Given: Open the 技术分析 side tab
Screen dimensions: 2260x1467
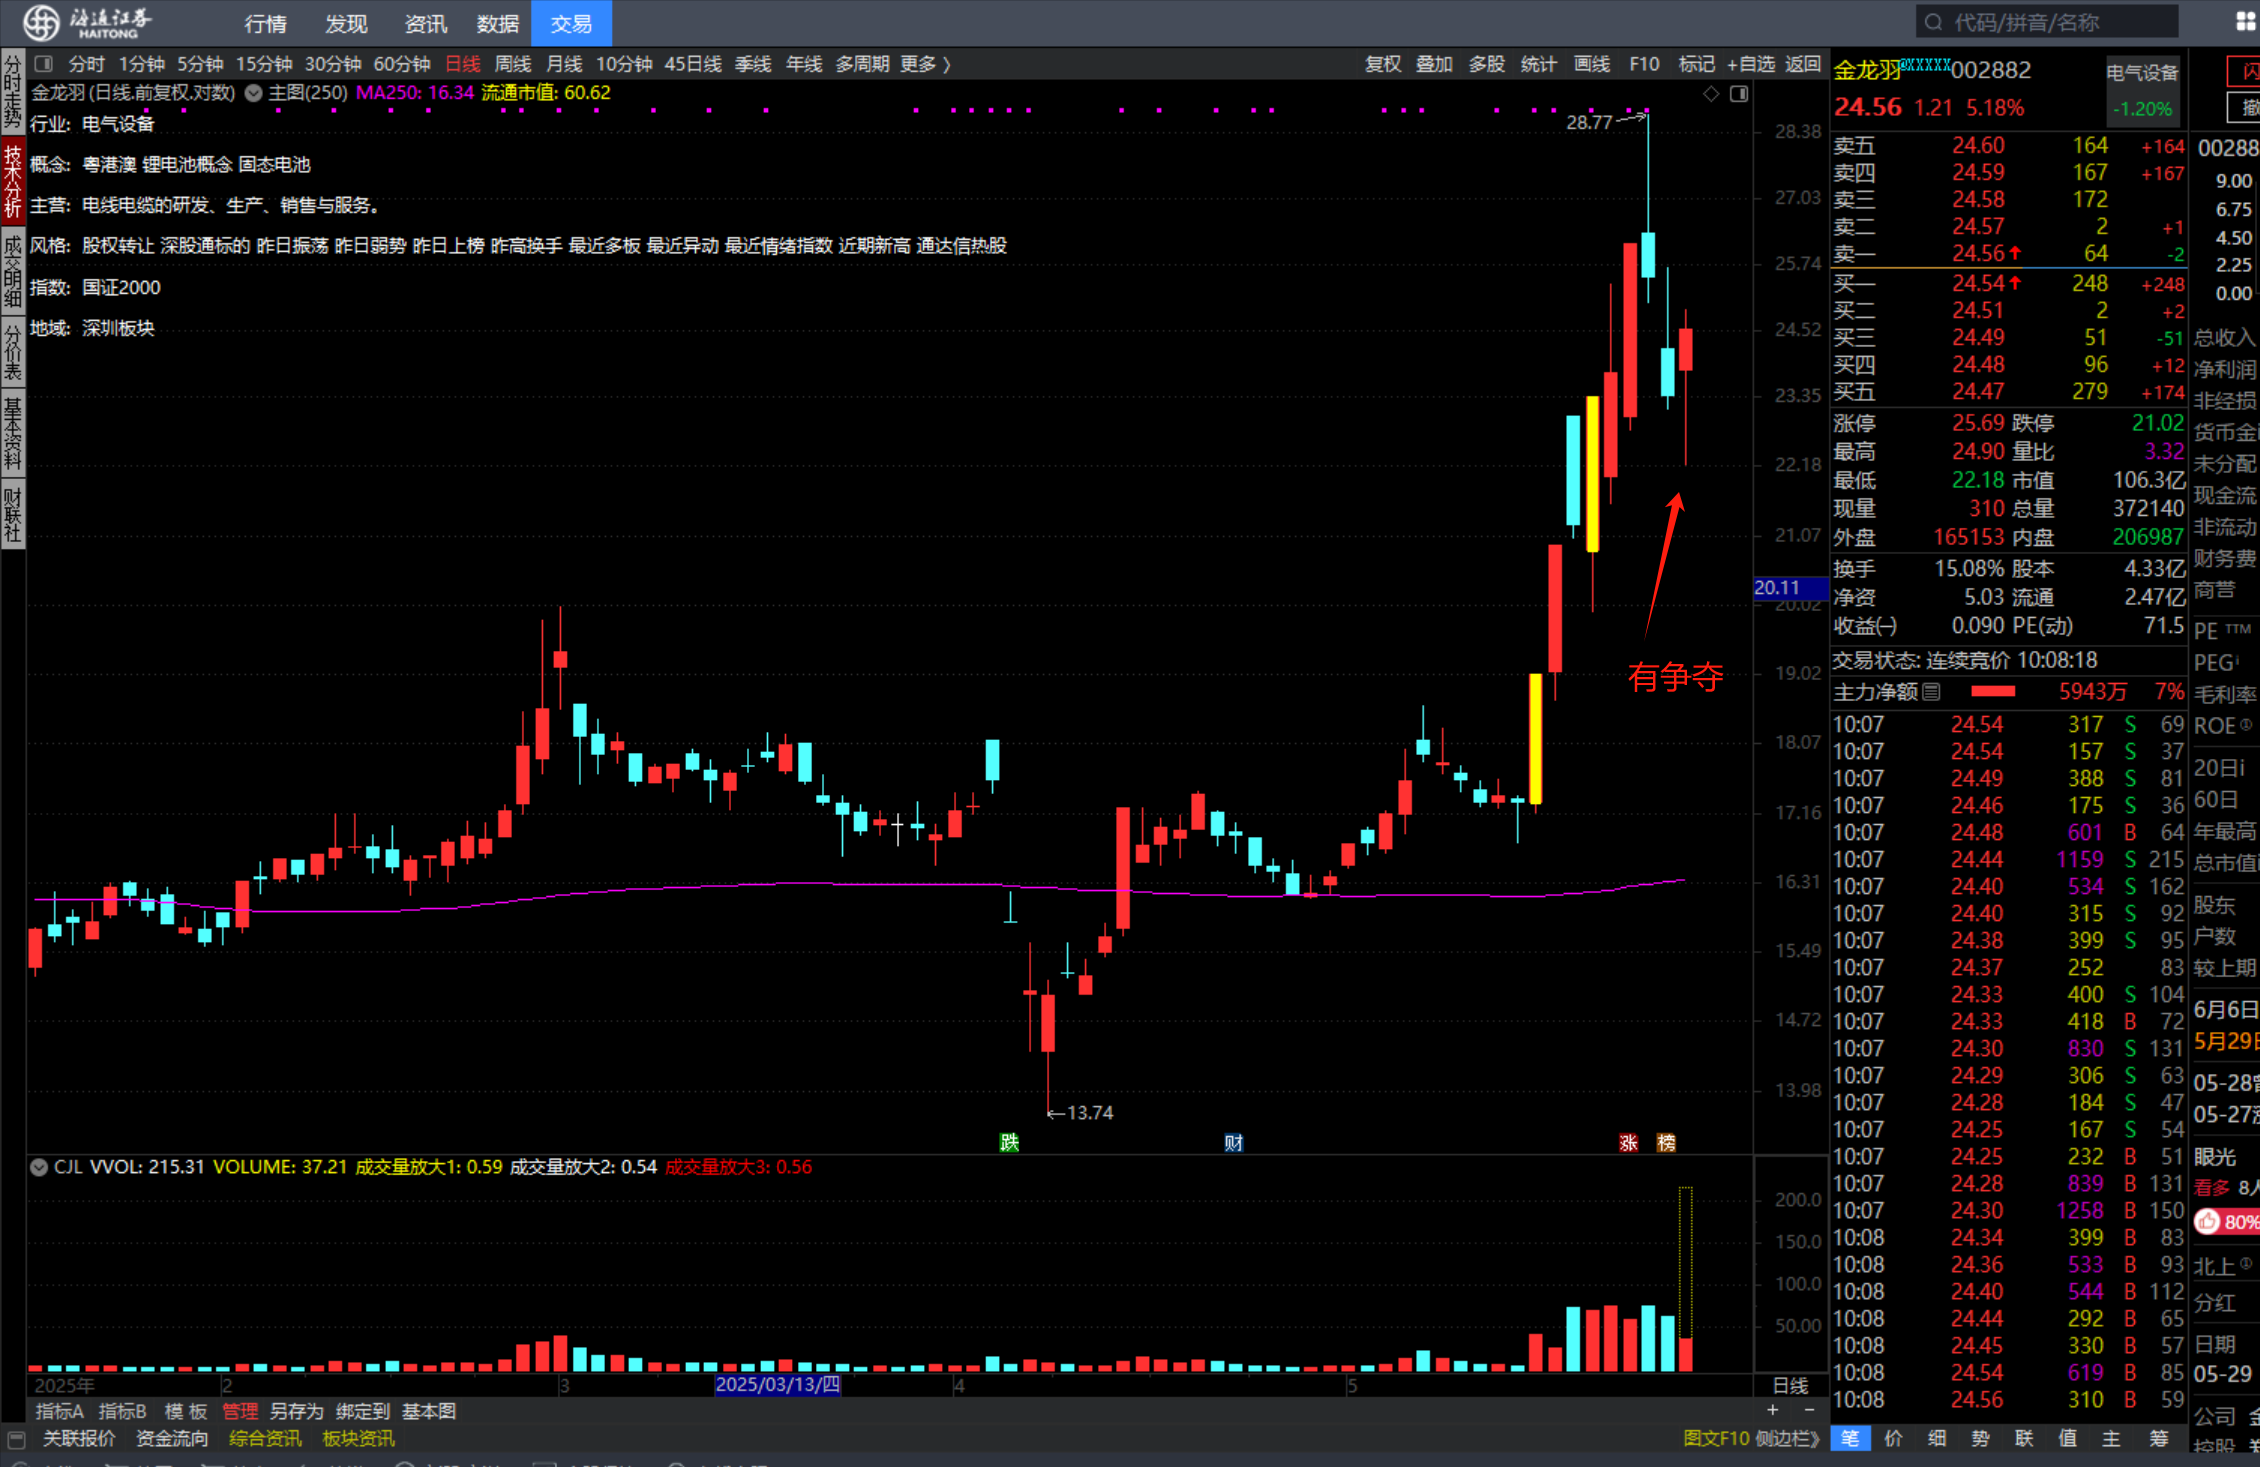Looking at the screenshot, I should click(x=12, y=180).
